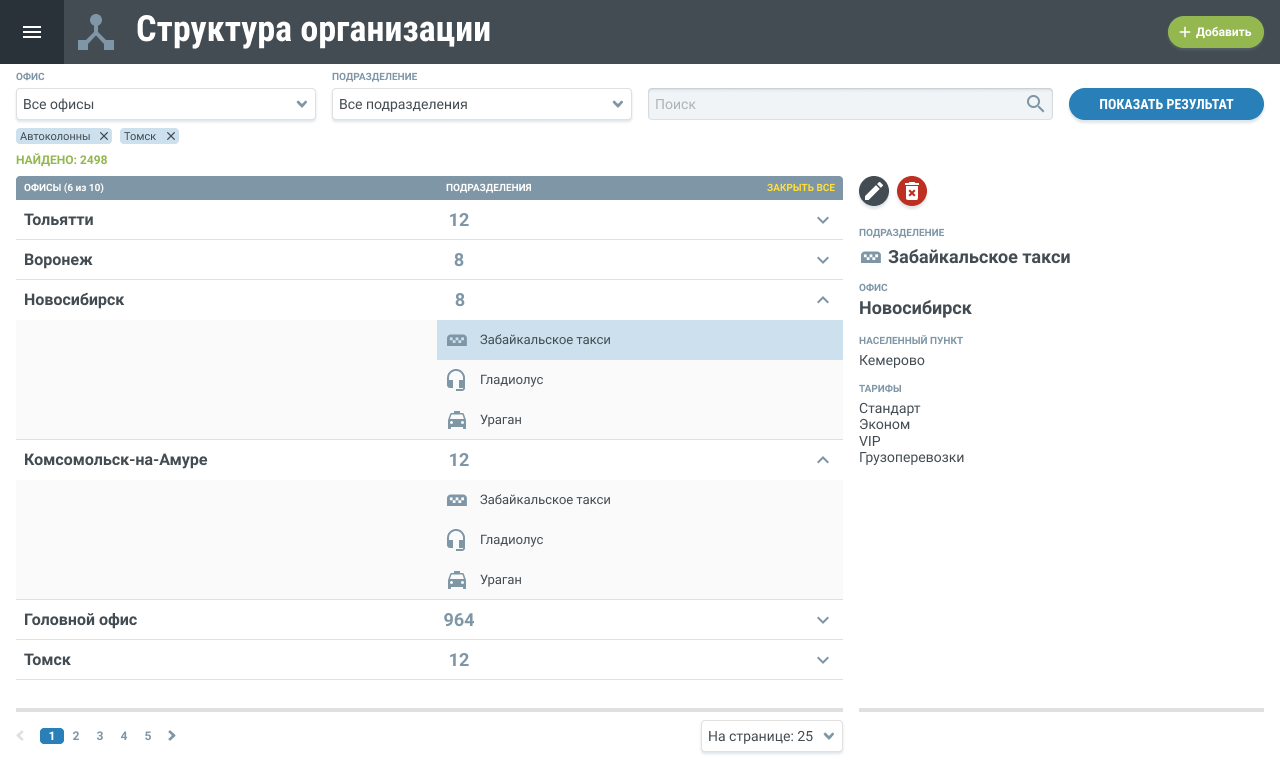Remove the Томск filter tag
This screenshot has width=1280, height=760.
point(171,136)
